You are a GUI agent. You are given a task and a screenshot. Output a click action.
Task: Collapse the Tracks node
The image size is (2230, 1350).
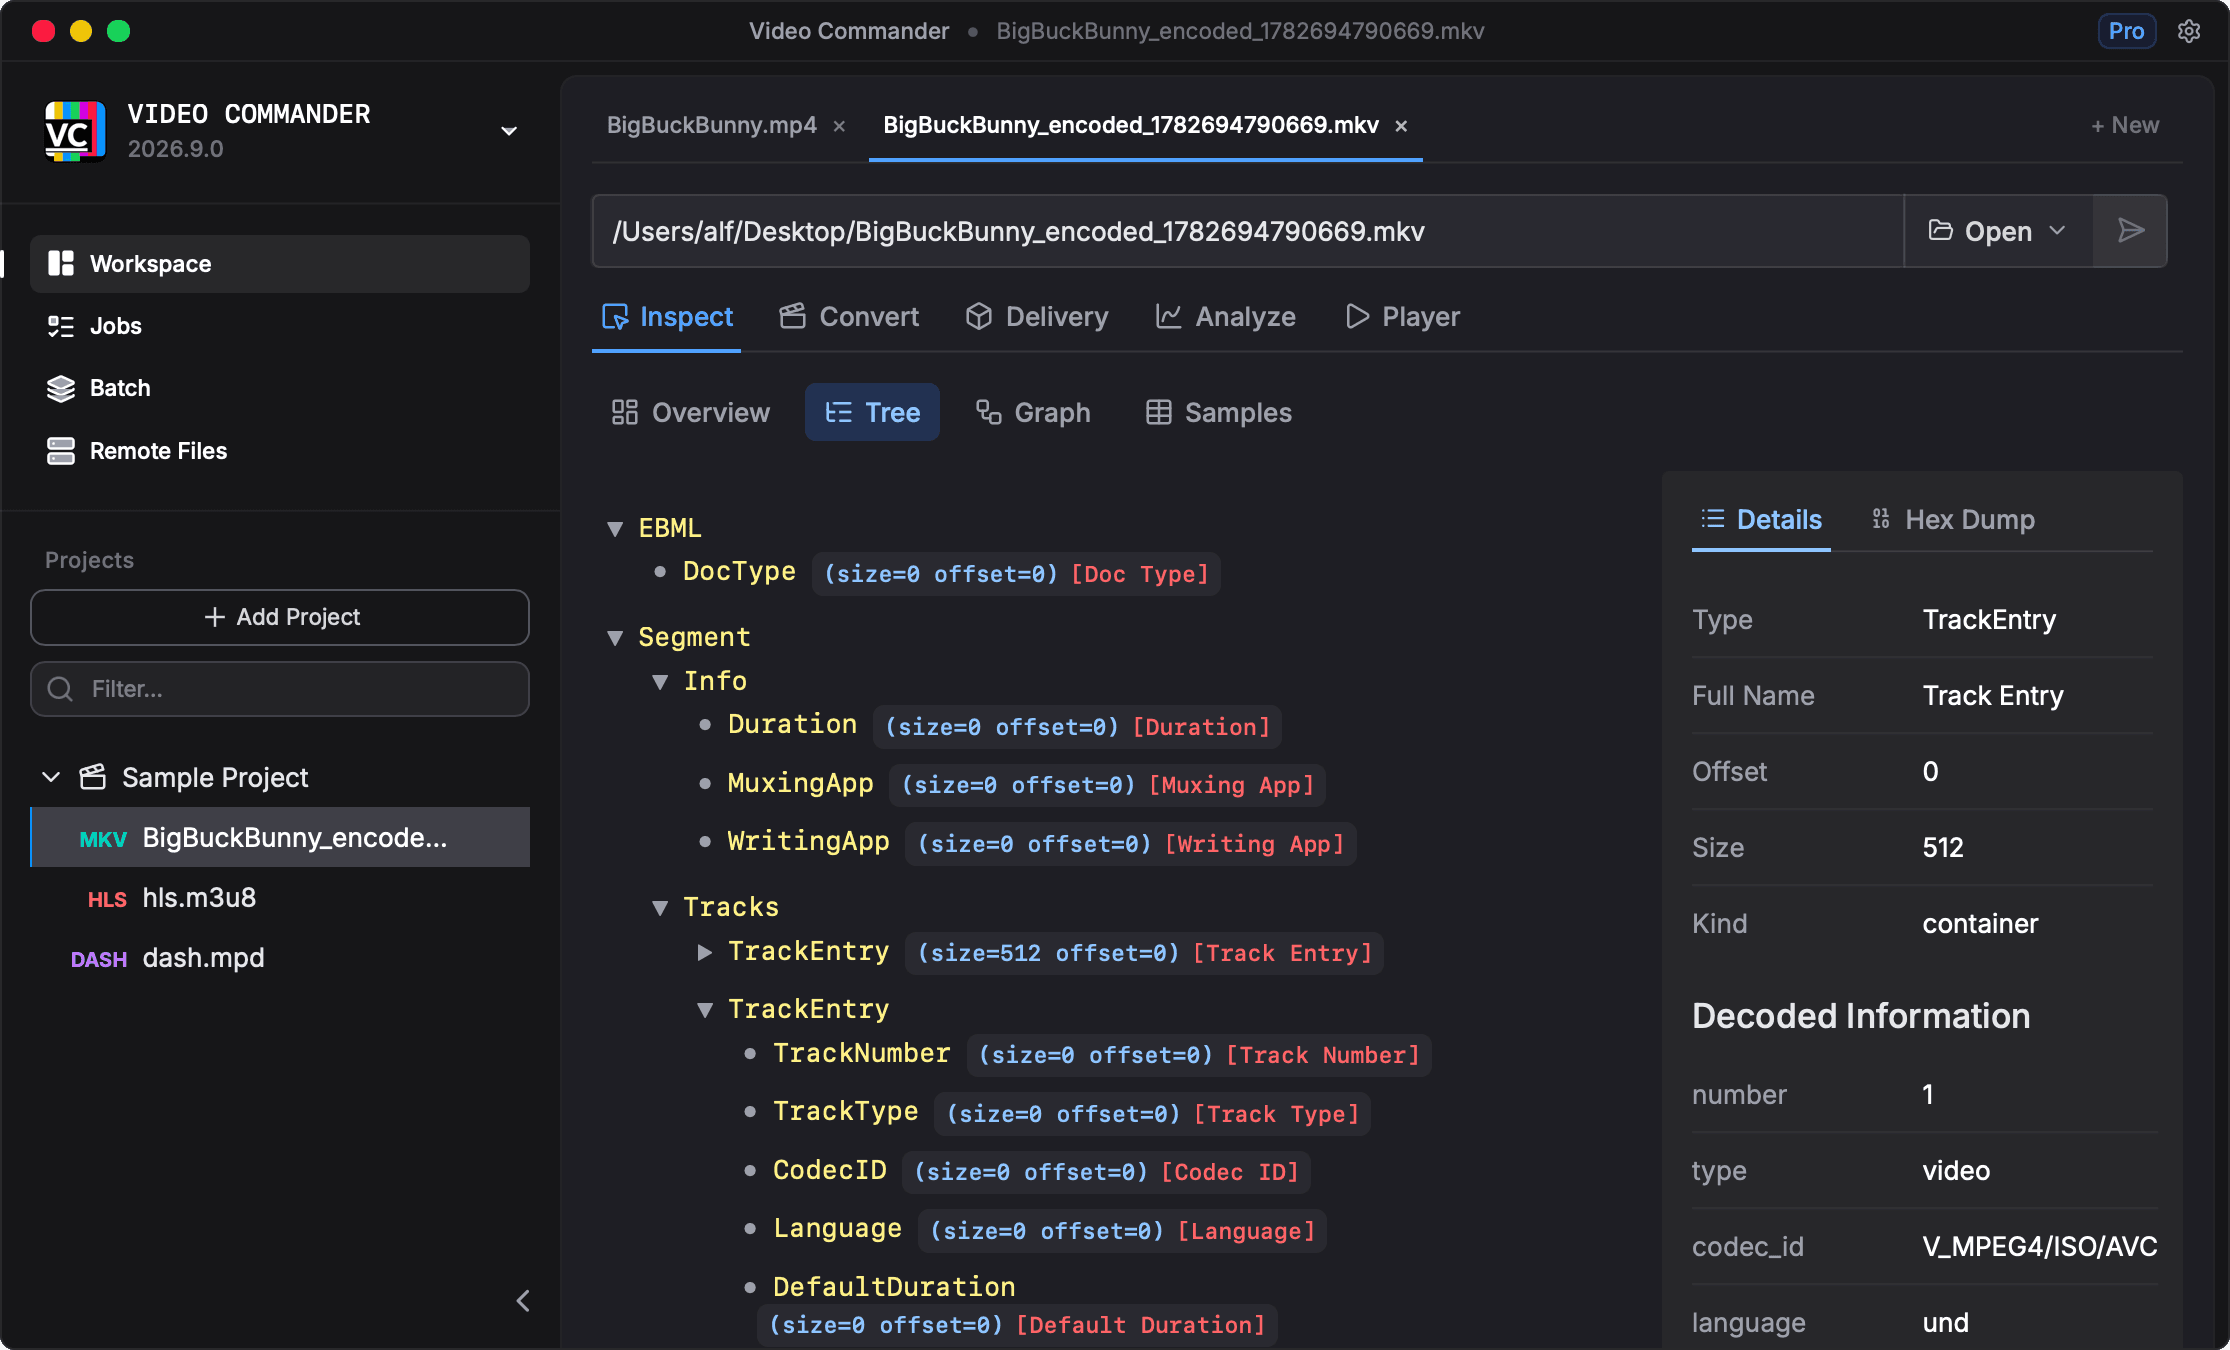pos(660,908)
